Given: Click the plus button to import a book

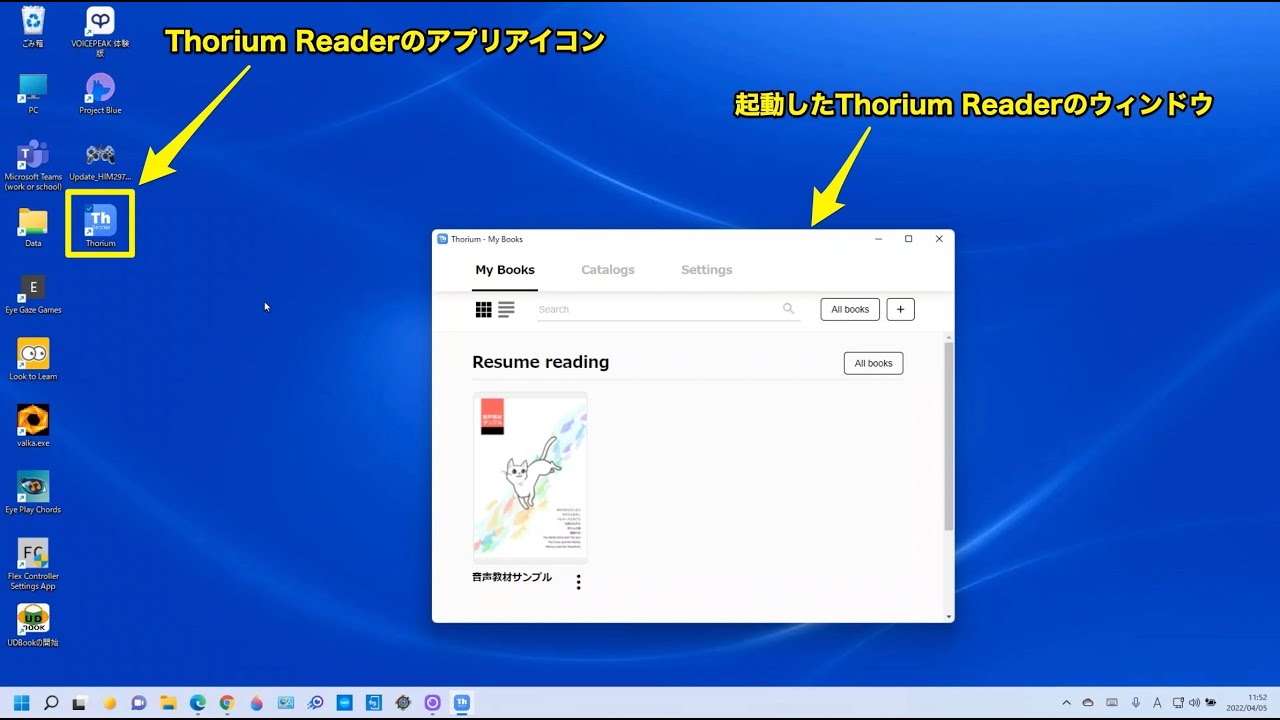Looking at the screenshot, I should point(900,309).
